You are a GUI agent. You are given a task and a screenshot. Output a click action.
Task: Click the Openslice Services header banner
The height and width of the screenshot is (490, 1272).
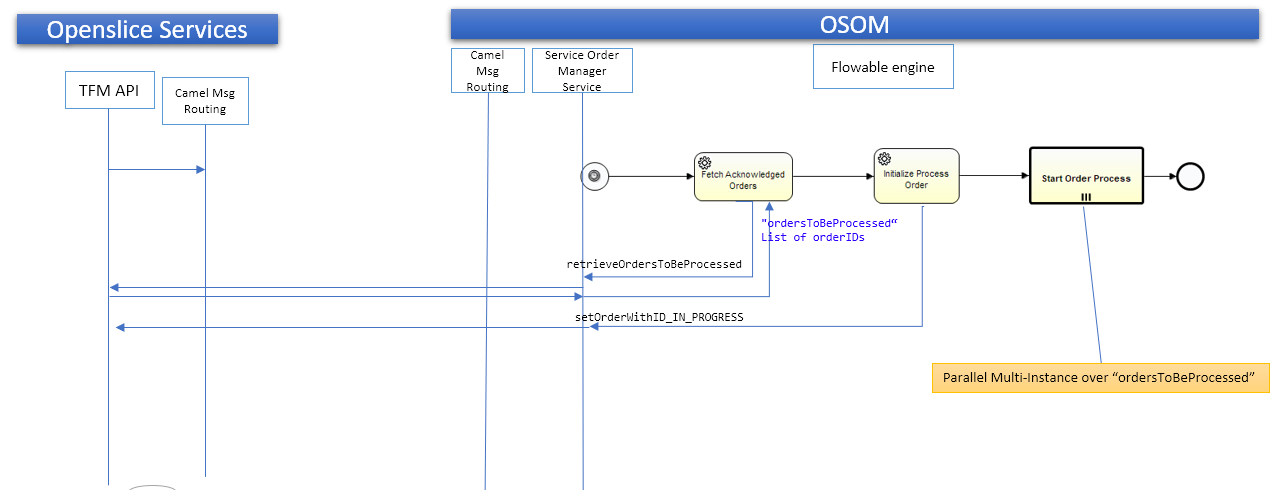pyautogui.click(x=147, y=30)
